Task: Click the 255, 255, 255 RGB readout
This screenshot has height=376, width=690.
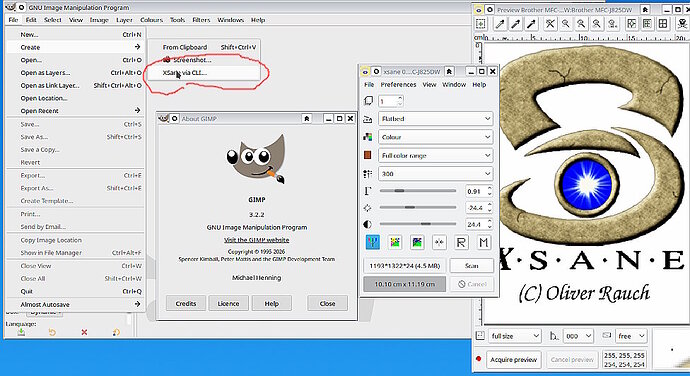Action: [x=624, y=355]
